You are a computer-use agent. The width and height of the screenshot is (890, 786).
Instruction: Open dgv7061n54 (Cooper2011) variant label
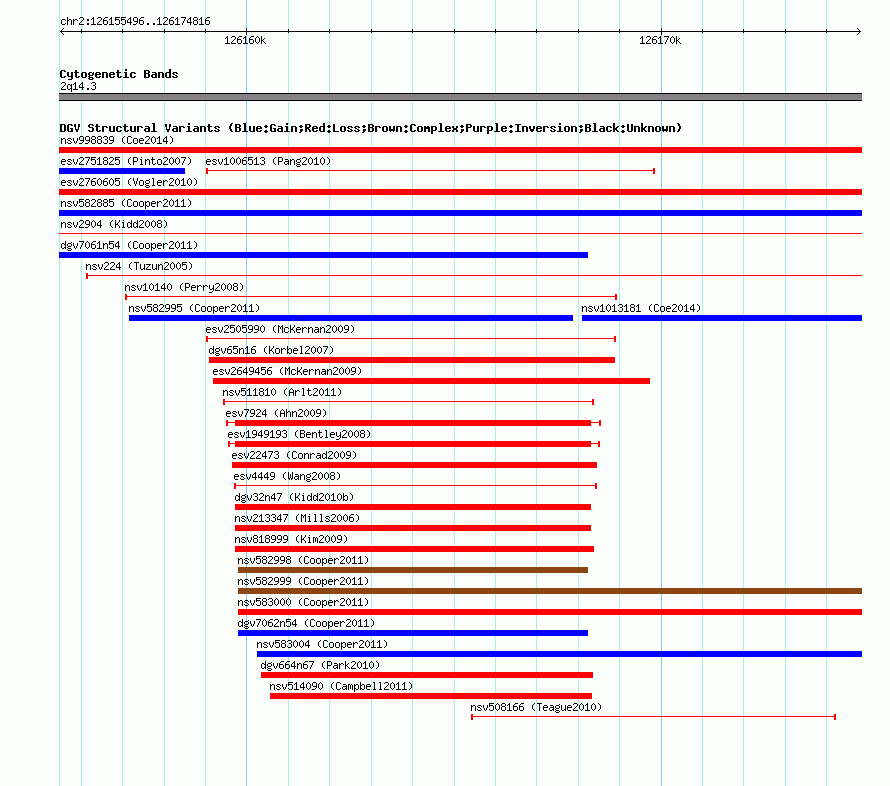(129, 245)
